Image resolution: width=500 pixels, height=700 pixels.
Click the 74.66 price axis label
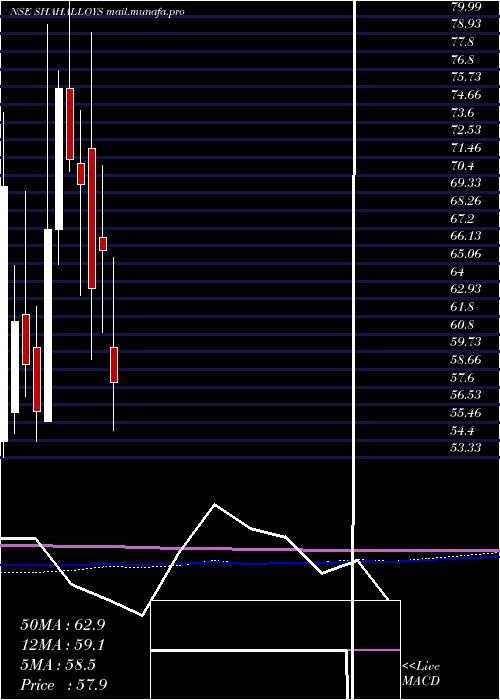466,95
